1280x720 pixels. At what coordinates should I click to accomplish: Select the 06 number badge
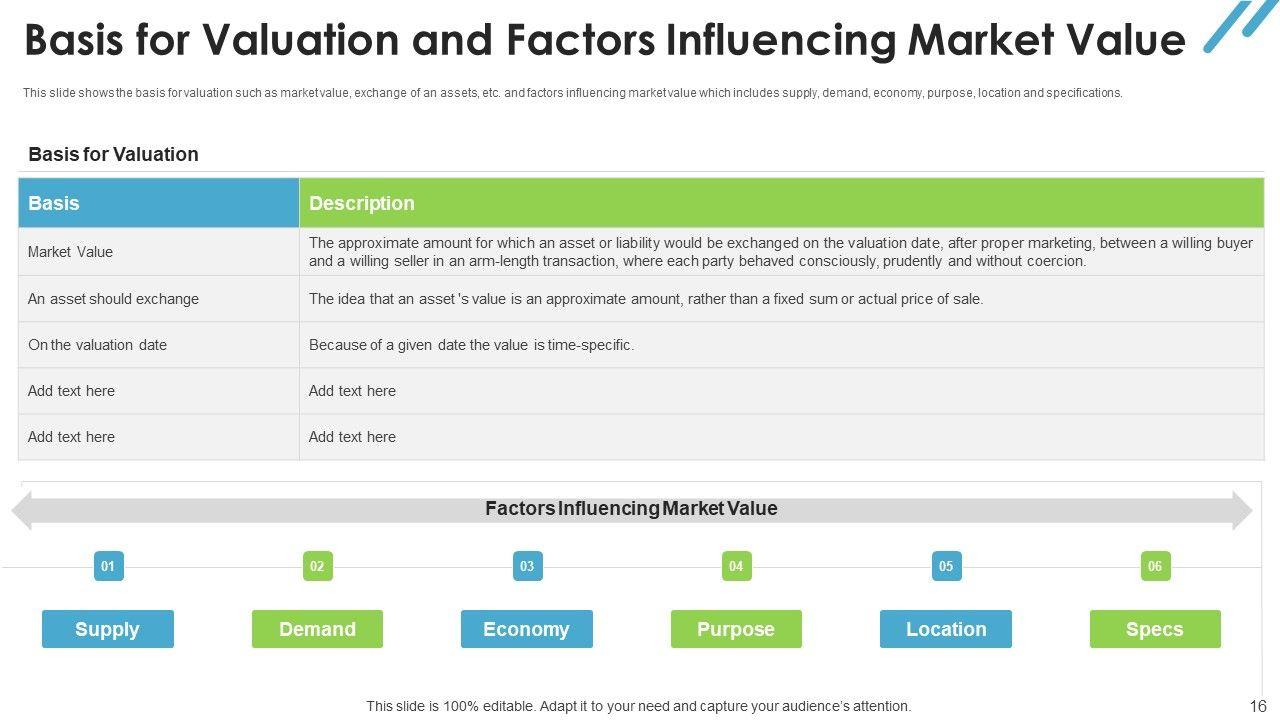coord(1155,566)
